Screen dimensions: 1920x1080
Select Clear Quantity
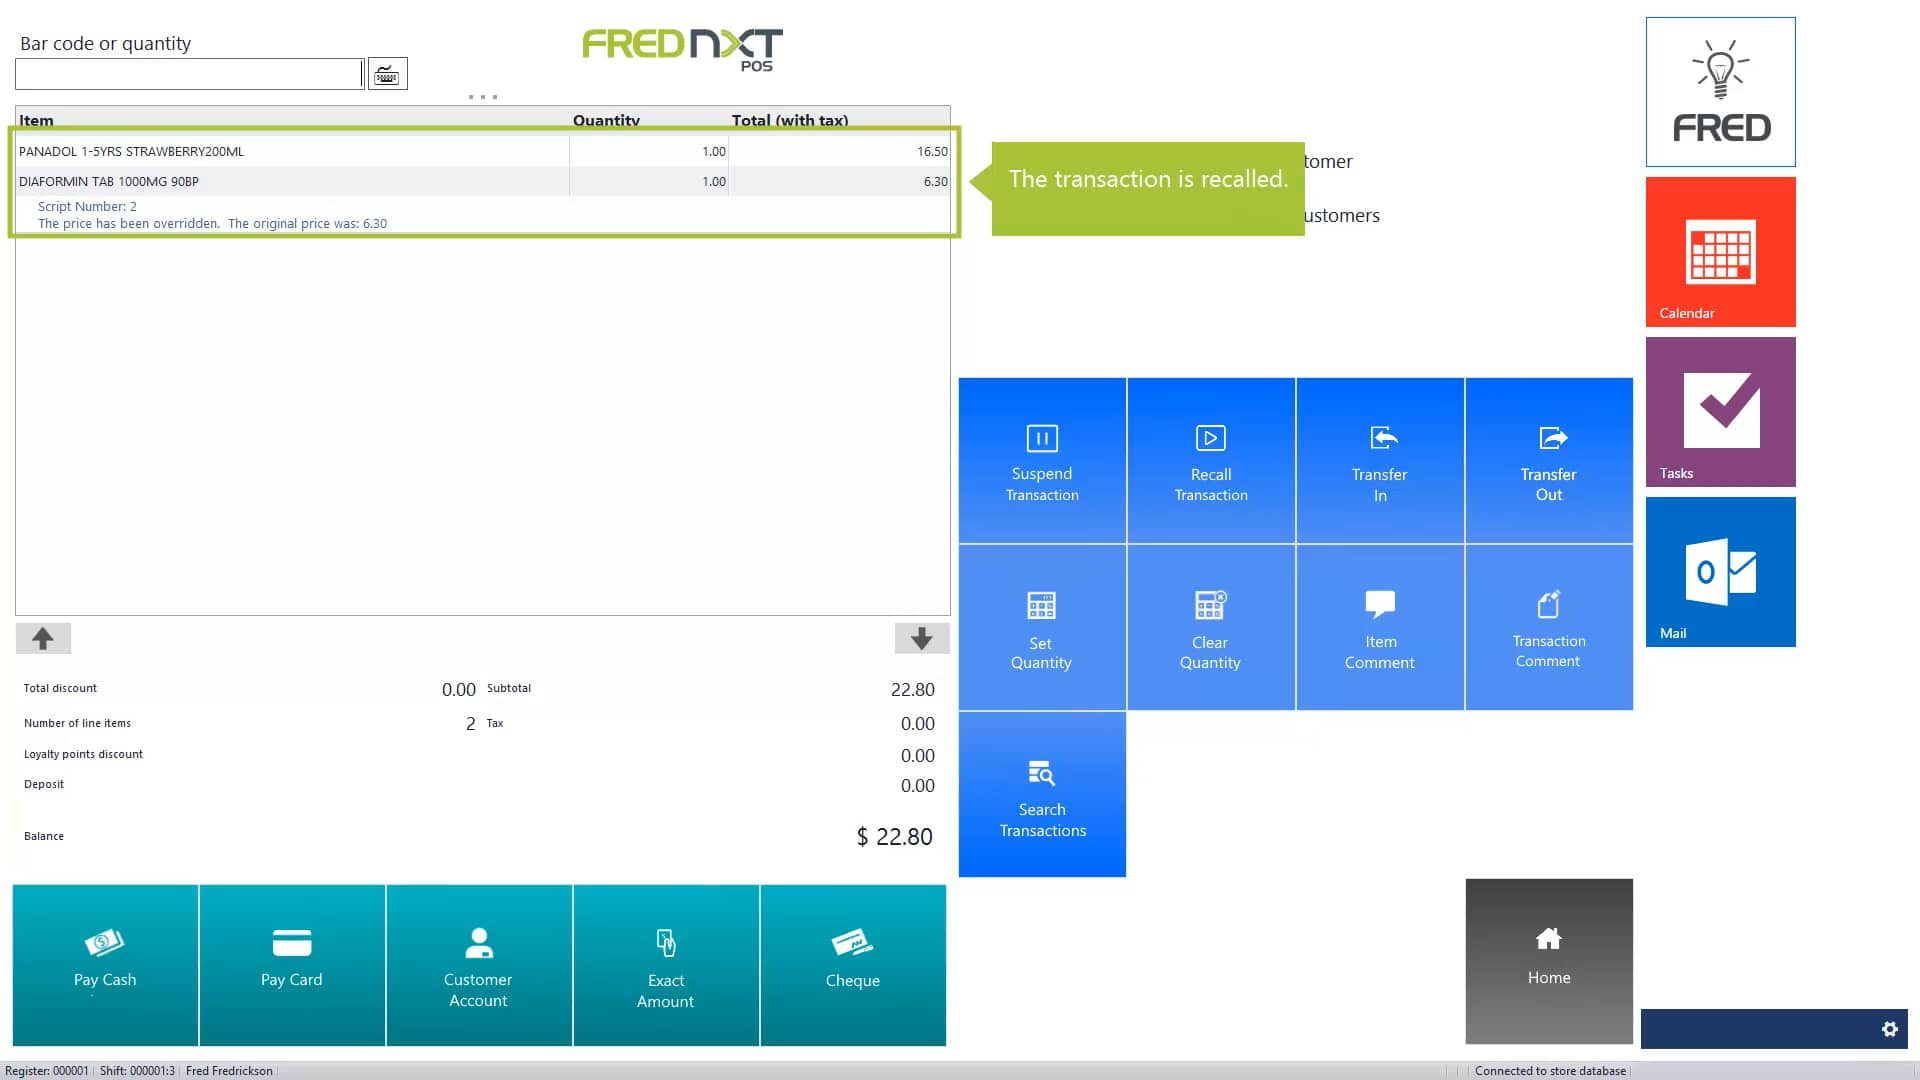[x=1210, y=628]
